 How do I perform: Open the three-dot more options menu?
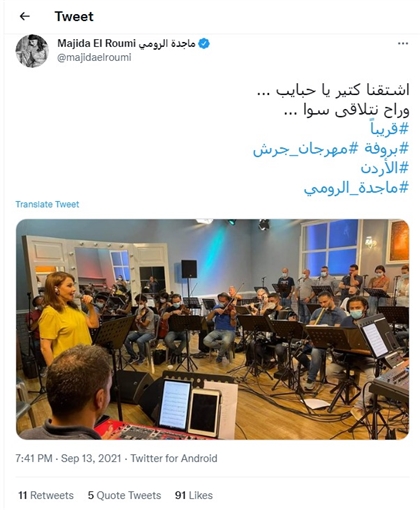pos(403,44)
